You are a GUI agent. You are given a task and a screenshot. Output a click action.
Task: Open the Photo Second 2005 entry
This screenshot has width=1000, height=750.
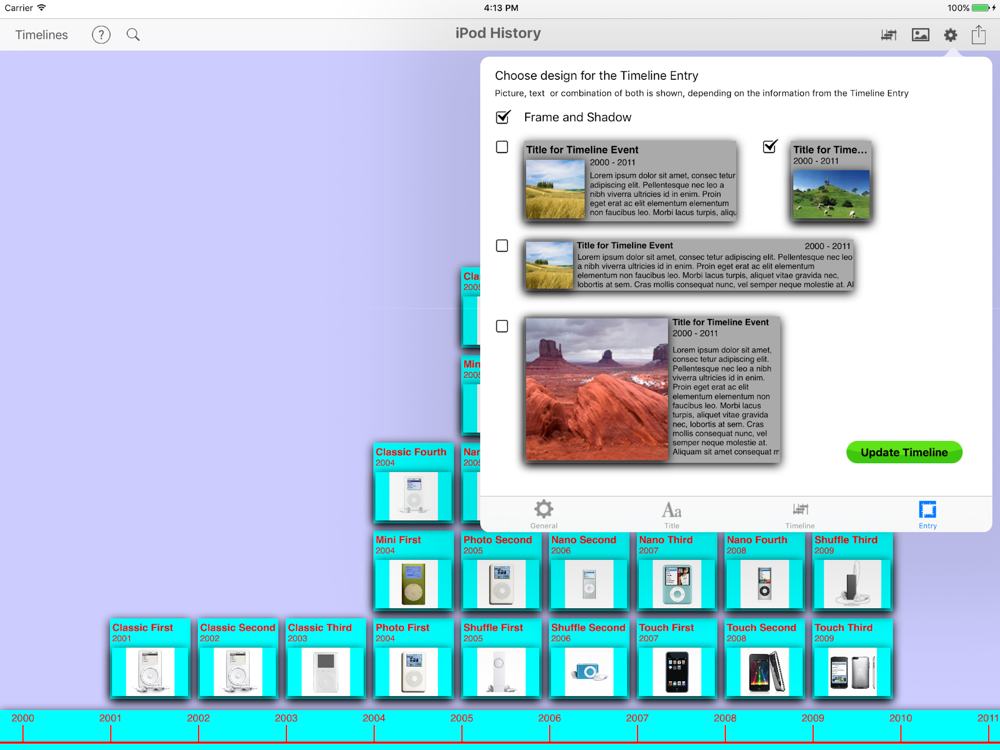pyautogui.click(x=501, y=570)
